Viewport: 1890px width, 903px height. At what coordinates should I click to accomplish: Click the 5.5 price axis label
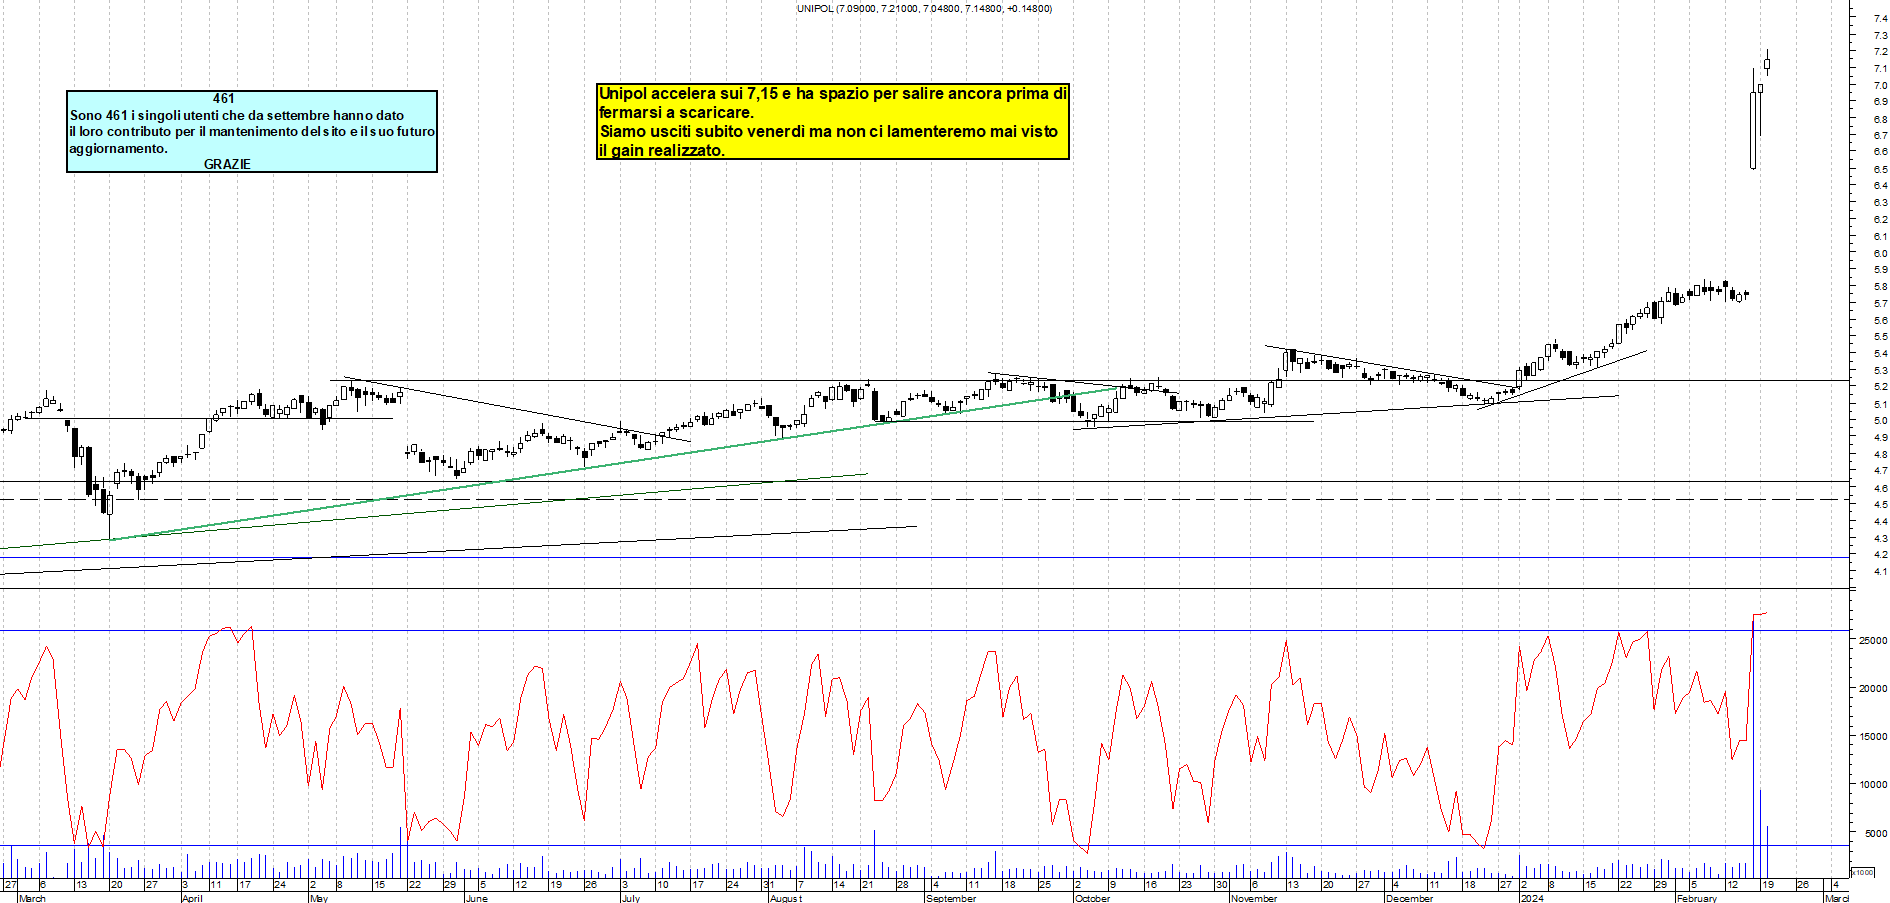pyautogui.click(x=1881, y=337)
